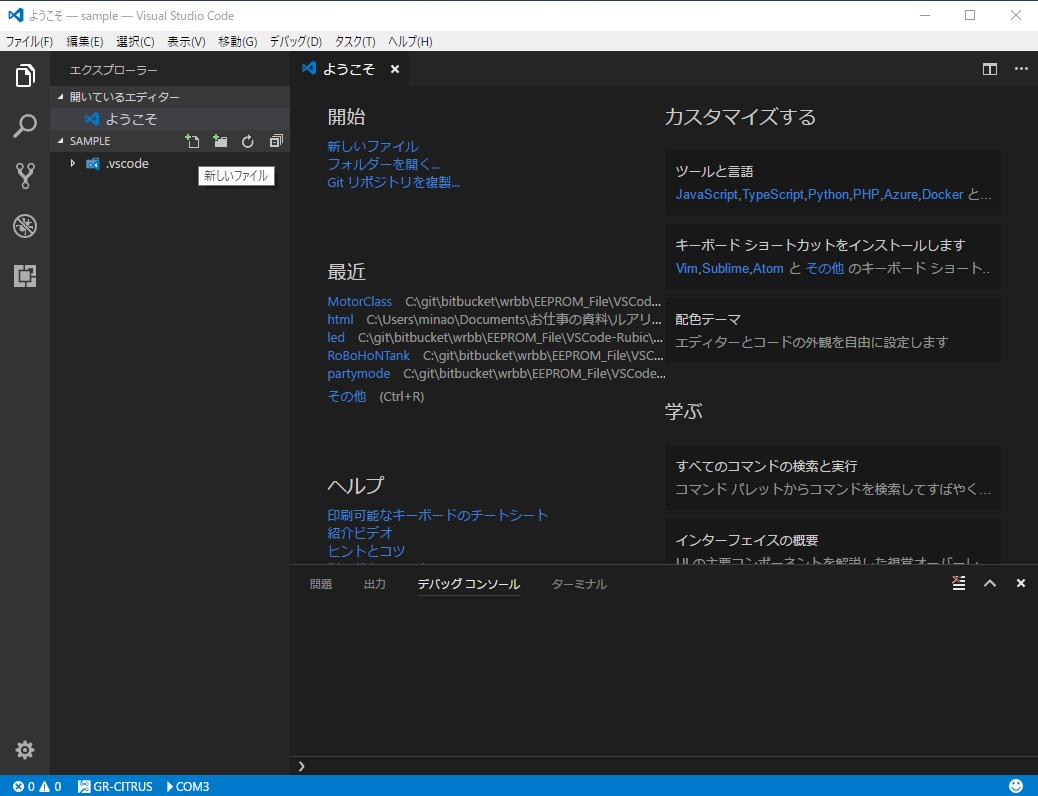Close the bottom panel
This screenshot has height=796, width=1038.
(1021, 583)
